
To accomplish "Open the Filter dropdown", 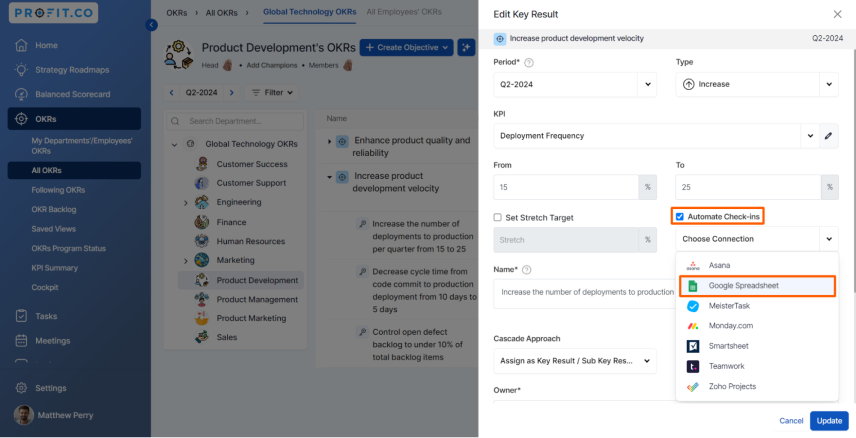I will click(272, 93).
